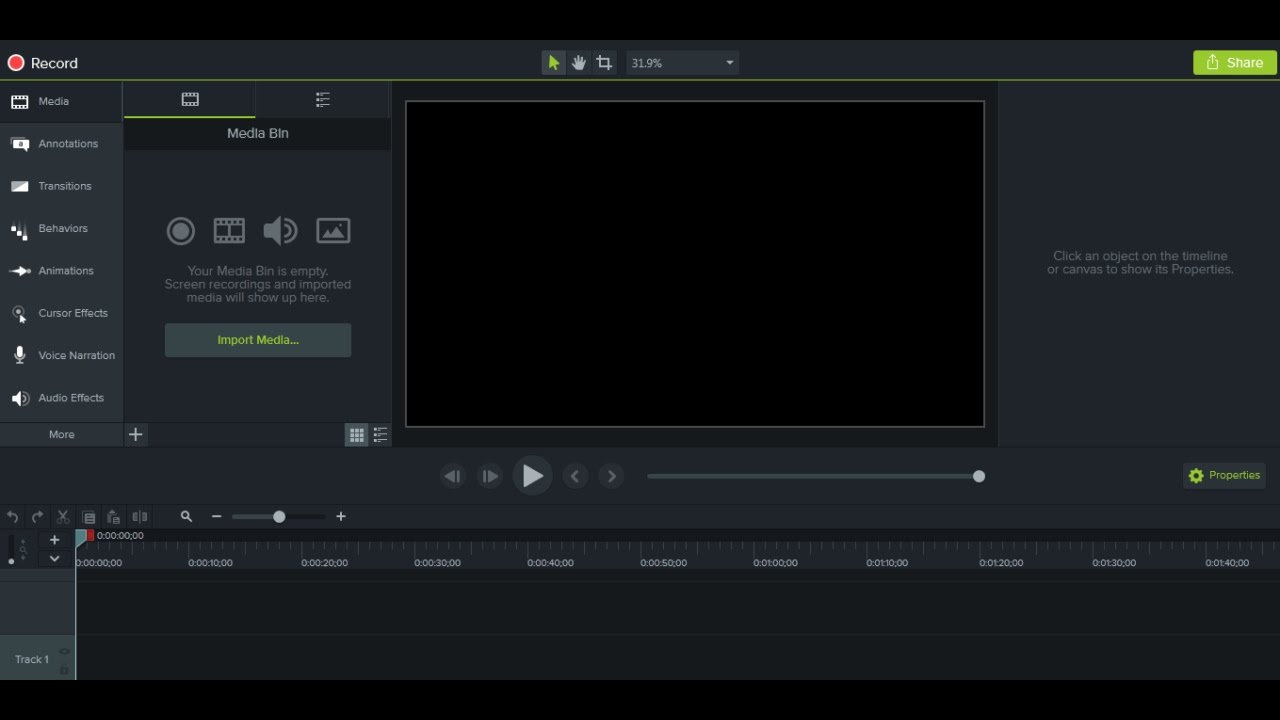Screen dimensions: 1280x720
Task: Open the Behaviors tab
Action: click(x=61, y=229)
